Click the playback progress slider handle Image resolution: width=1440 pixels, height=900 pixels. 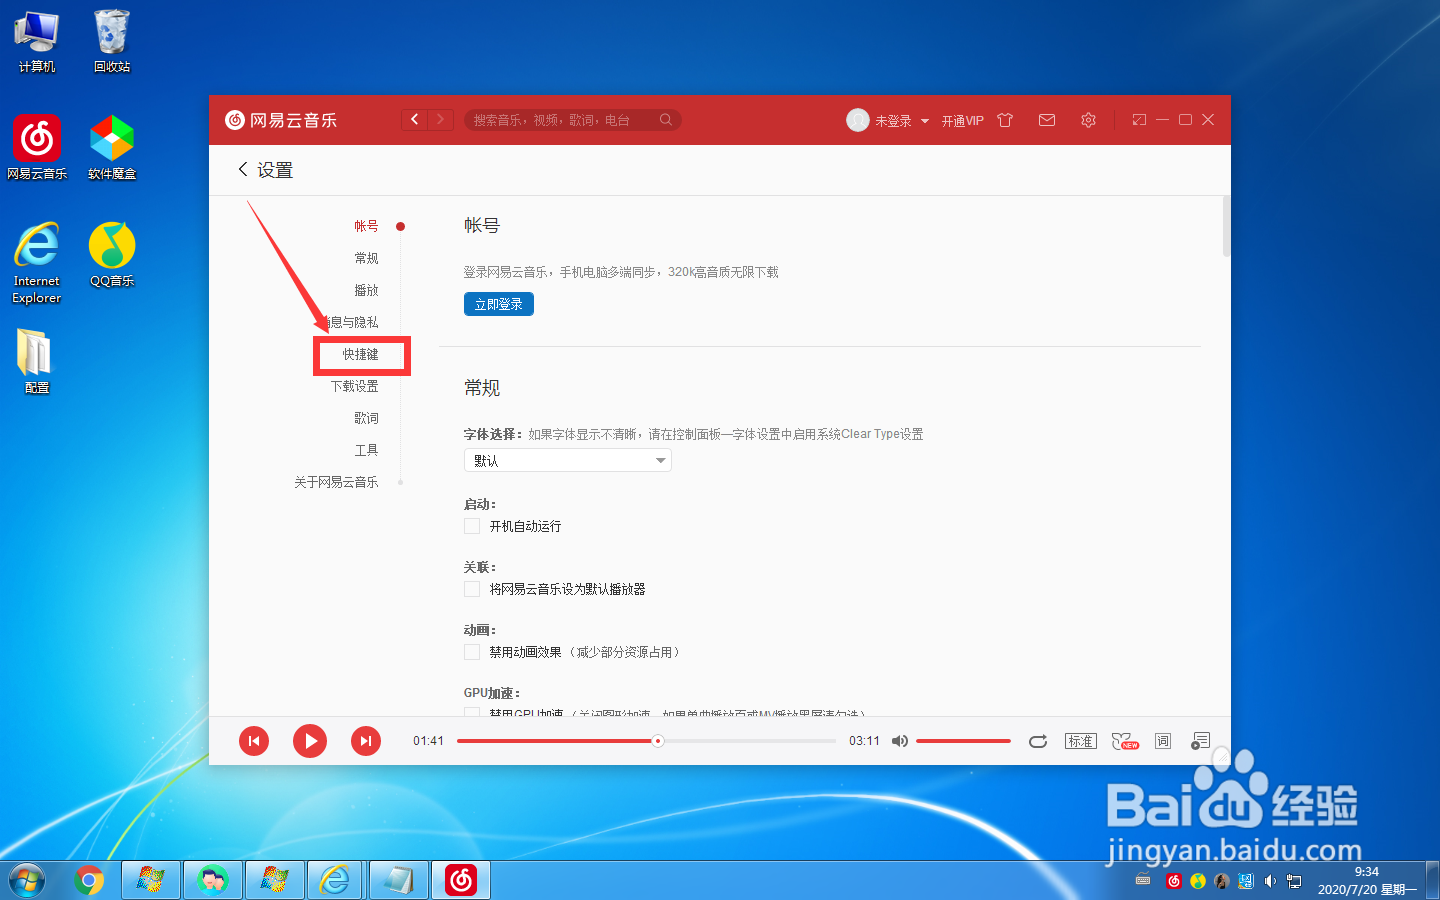[x=658, y=741]
